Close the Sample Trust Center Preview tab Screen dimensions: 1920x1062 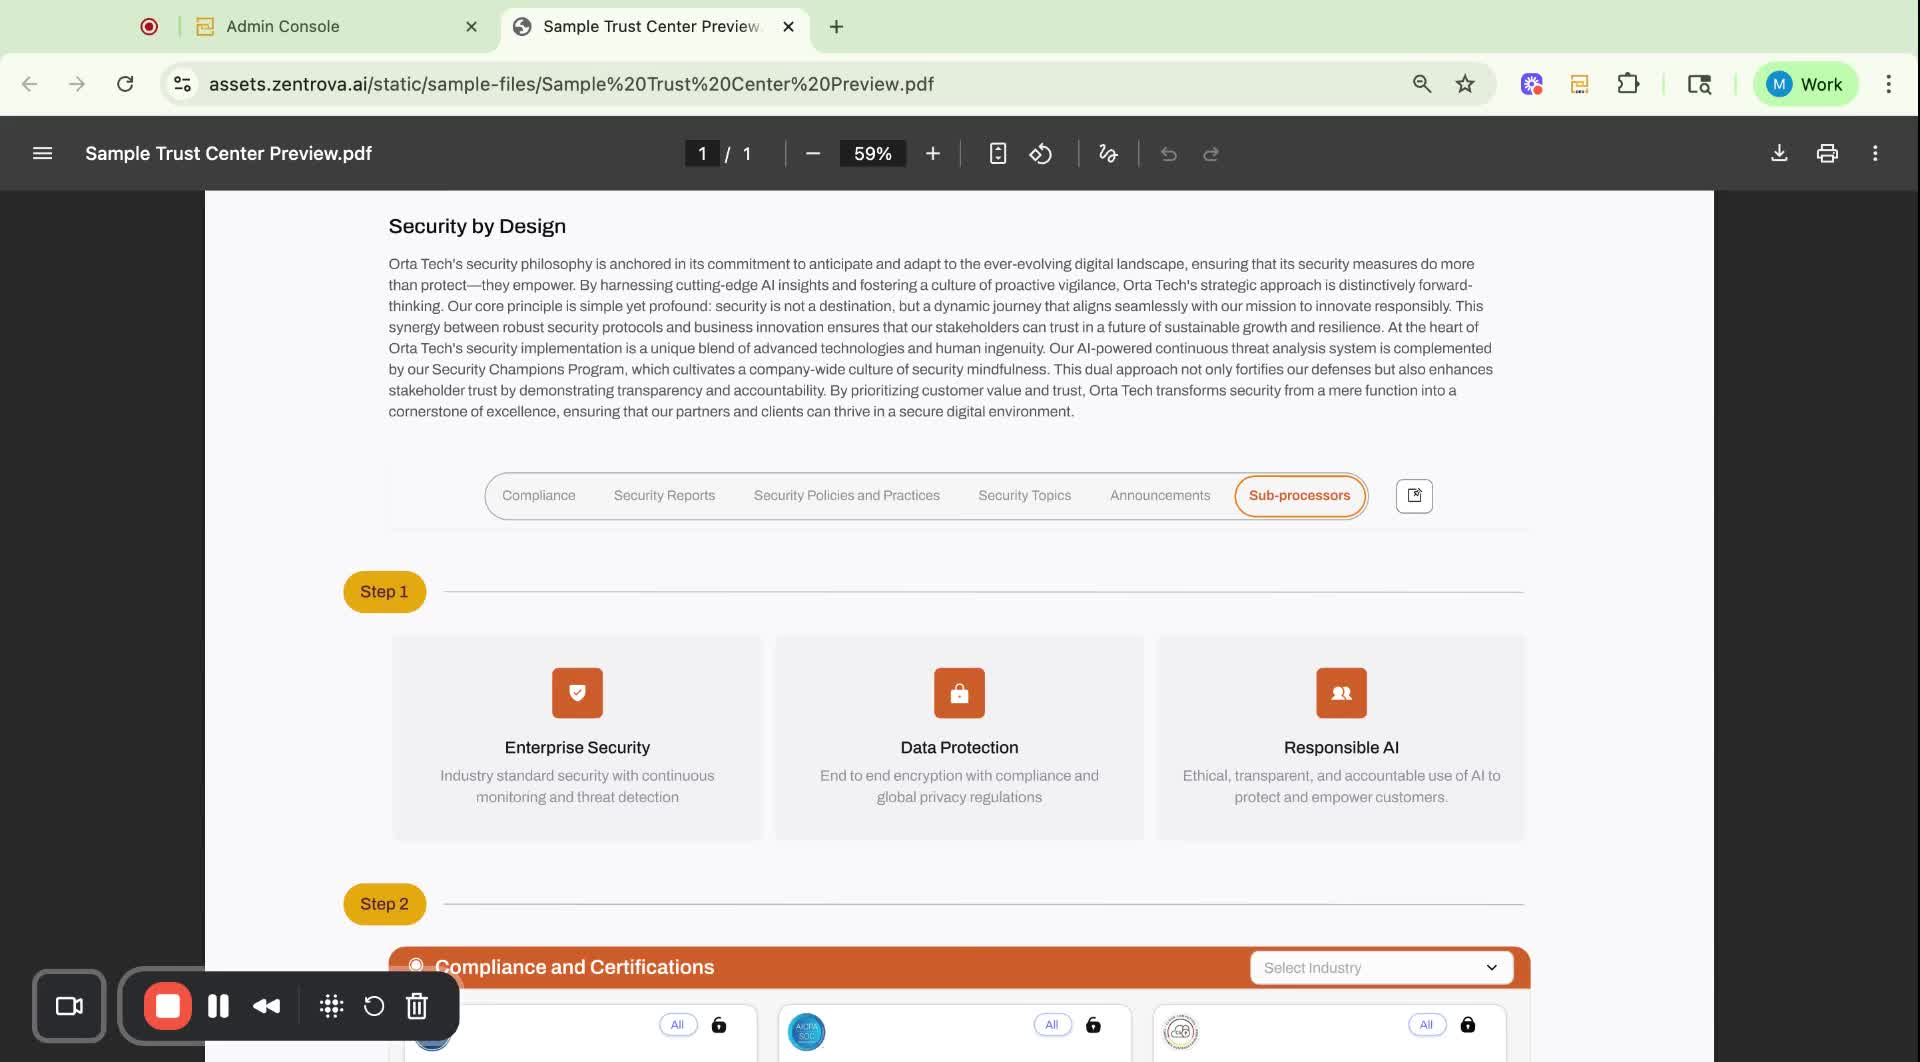tap(788, 27)
